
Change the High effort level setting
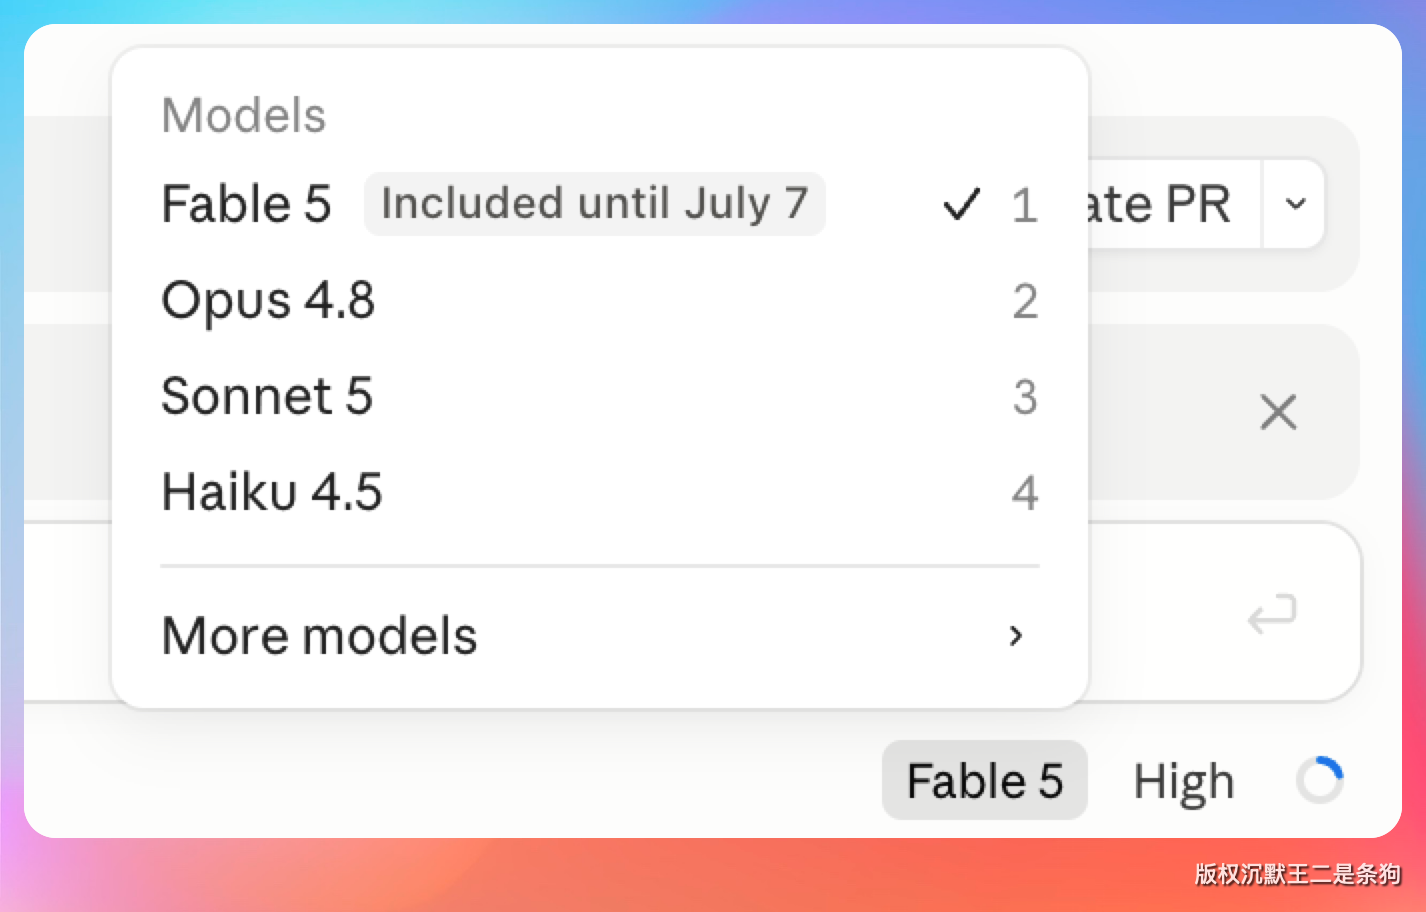[x=1183, y=782]
